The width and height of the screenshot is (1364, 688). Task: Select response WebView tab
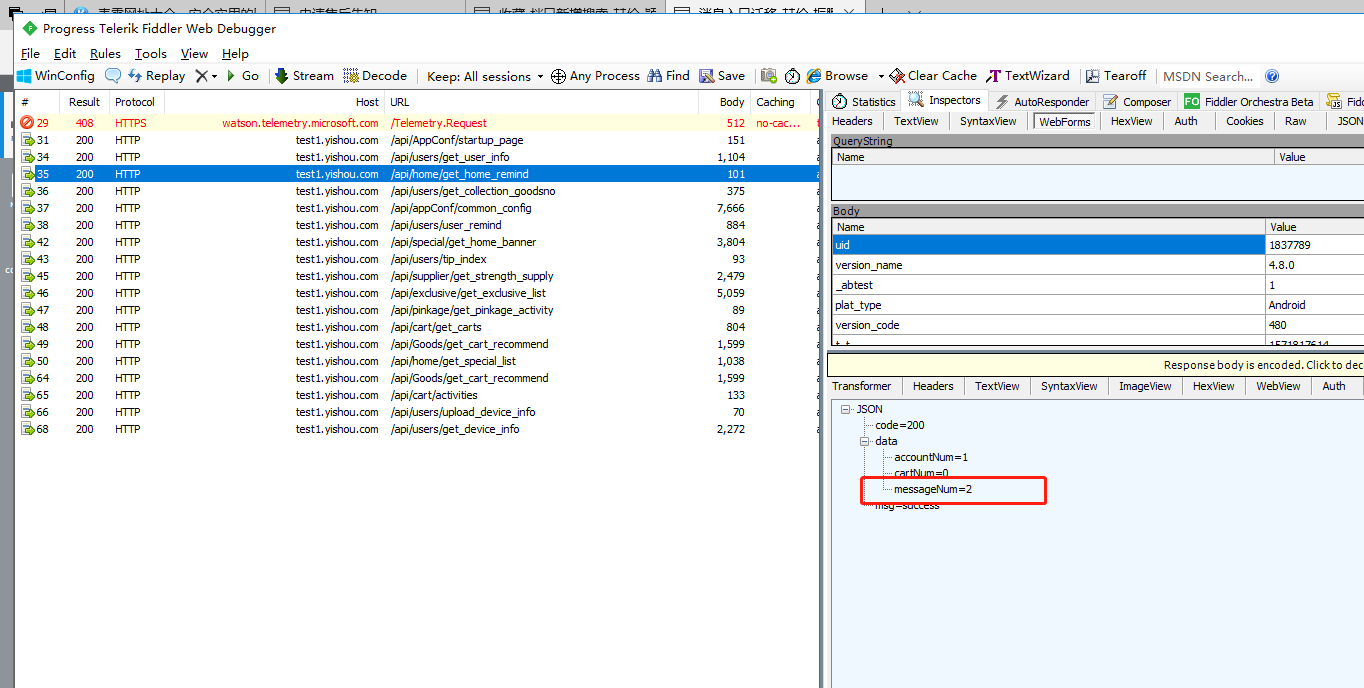1279,386
